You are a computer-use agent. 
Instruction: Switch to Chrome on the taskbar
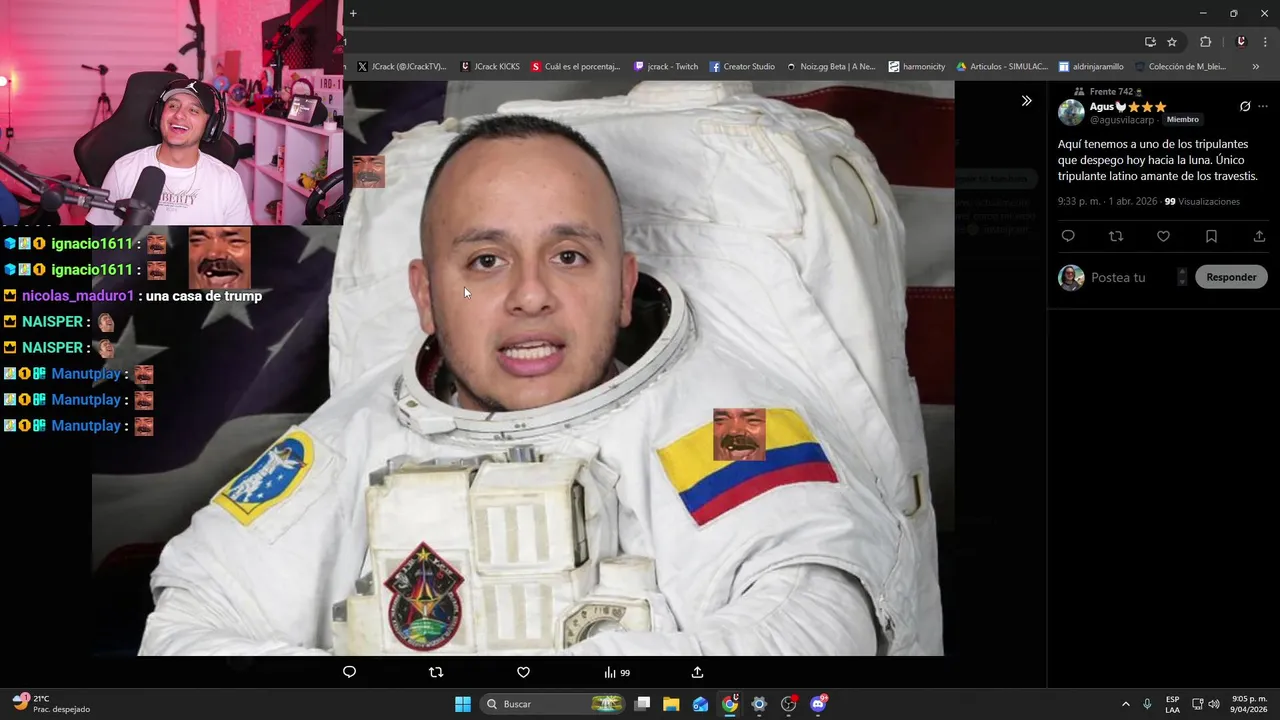click(x=730, y=704)
